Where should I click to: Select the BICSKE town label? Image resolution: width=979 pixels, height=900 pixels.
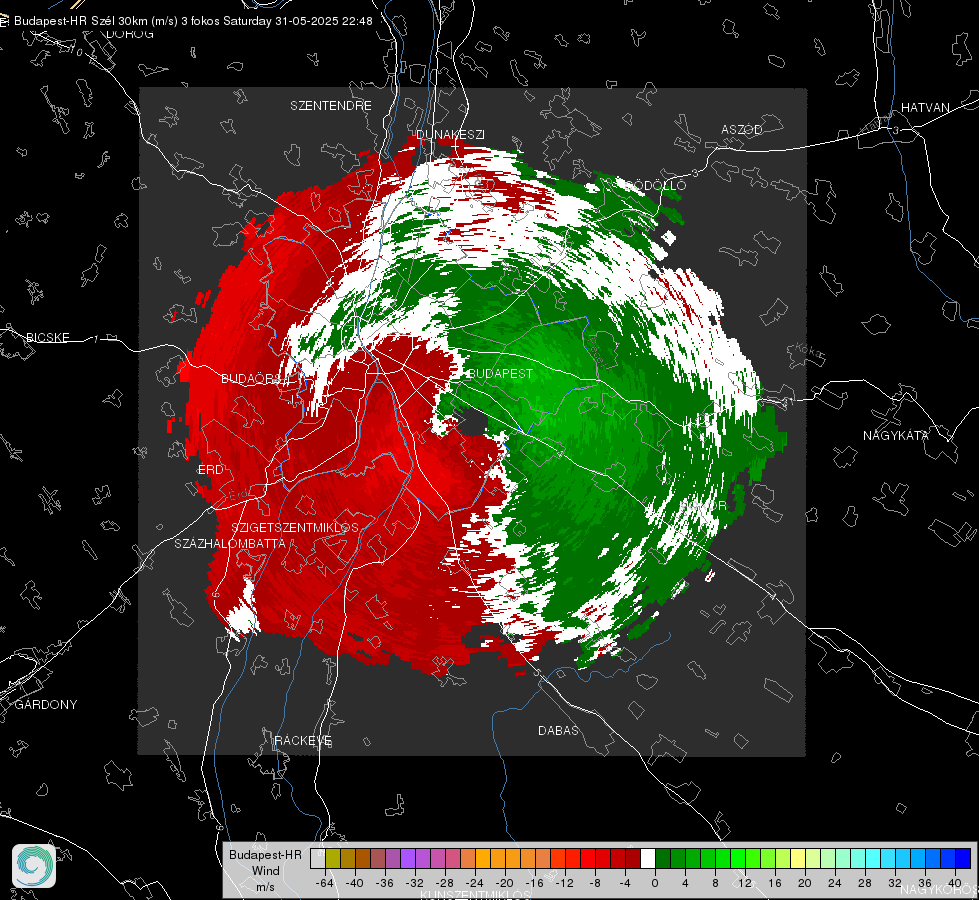47,337
